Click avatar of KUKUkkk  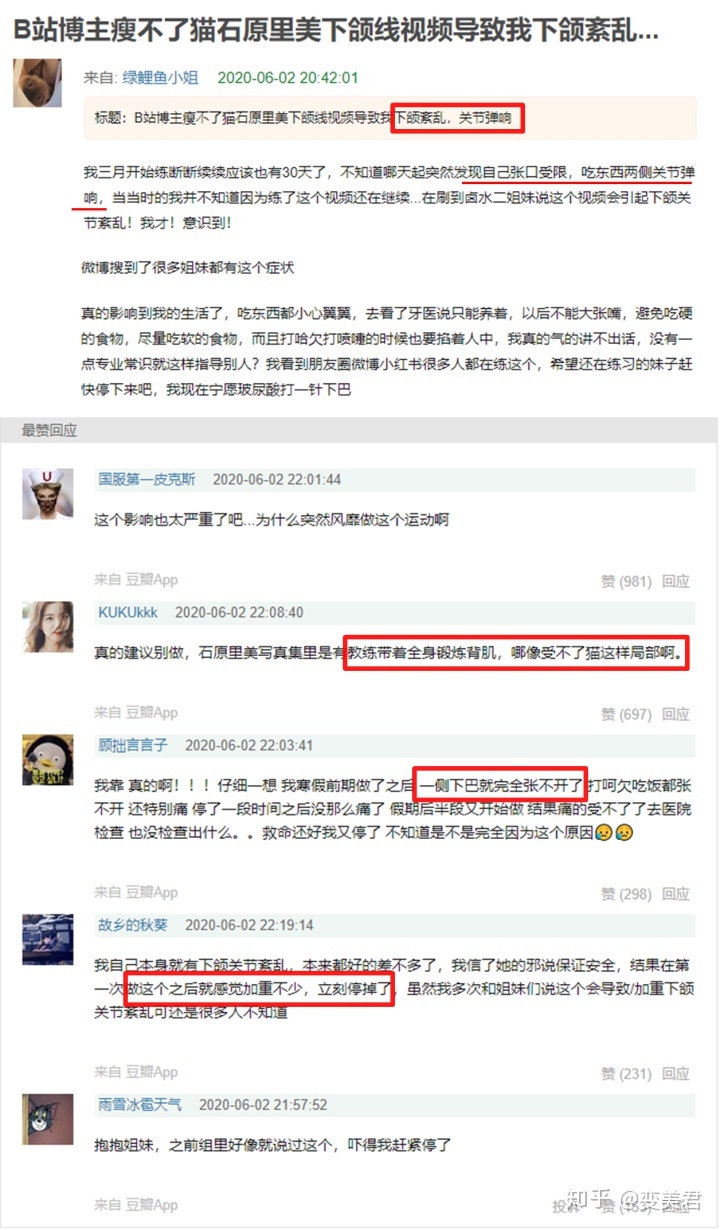[x=48, y=626]
